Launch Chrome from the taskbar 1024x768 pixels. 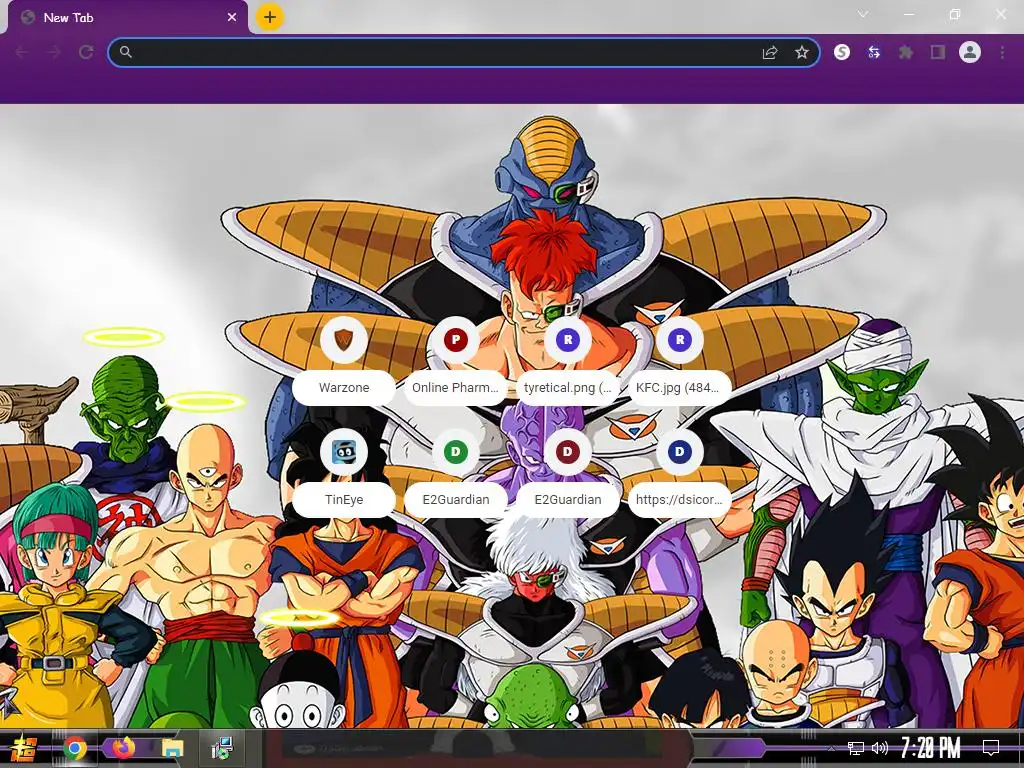(x=75, y=748)
